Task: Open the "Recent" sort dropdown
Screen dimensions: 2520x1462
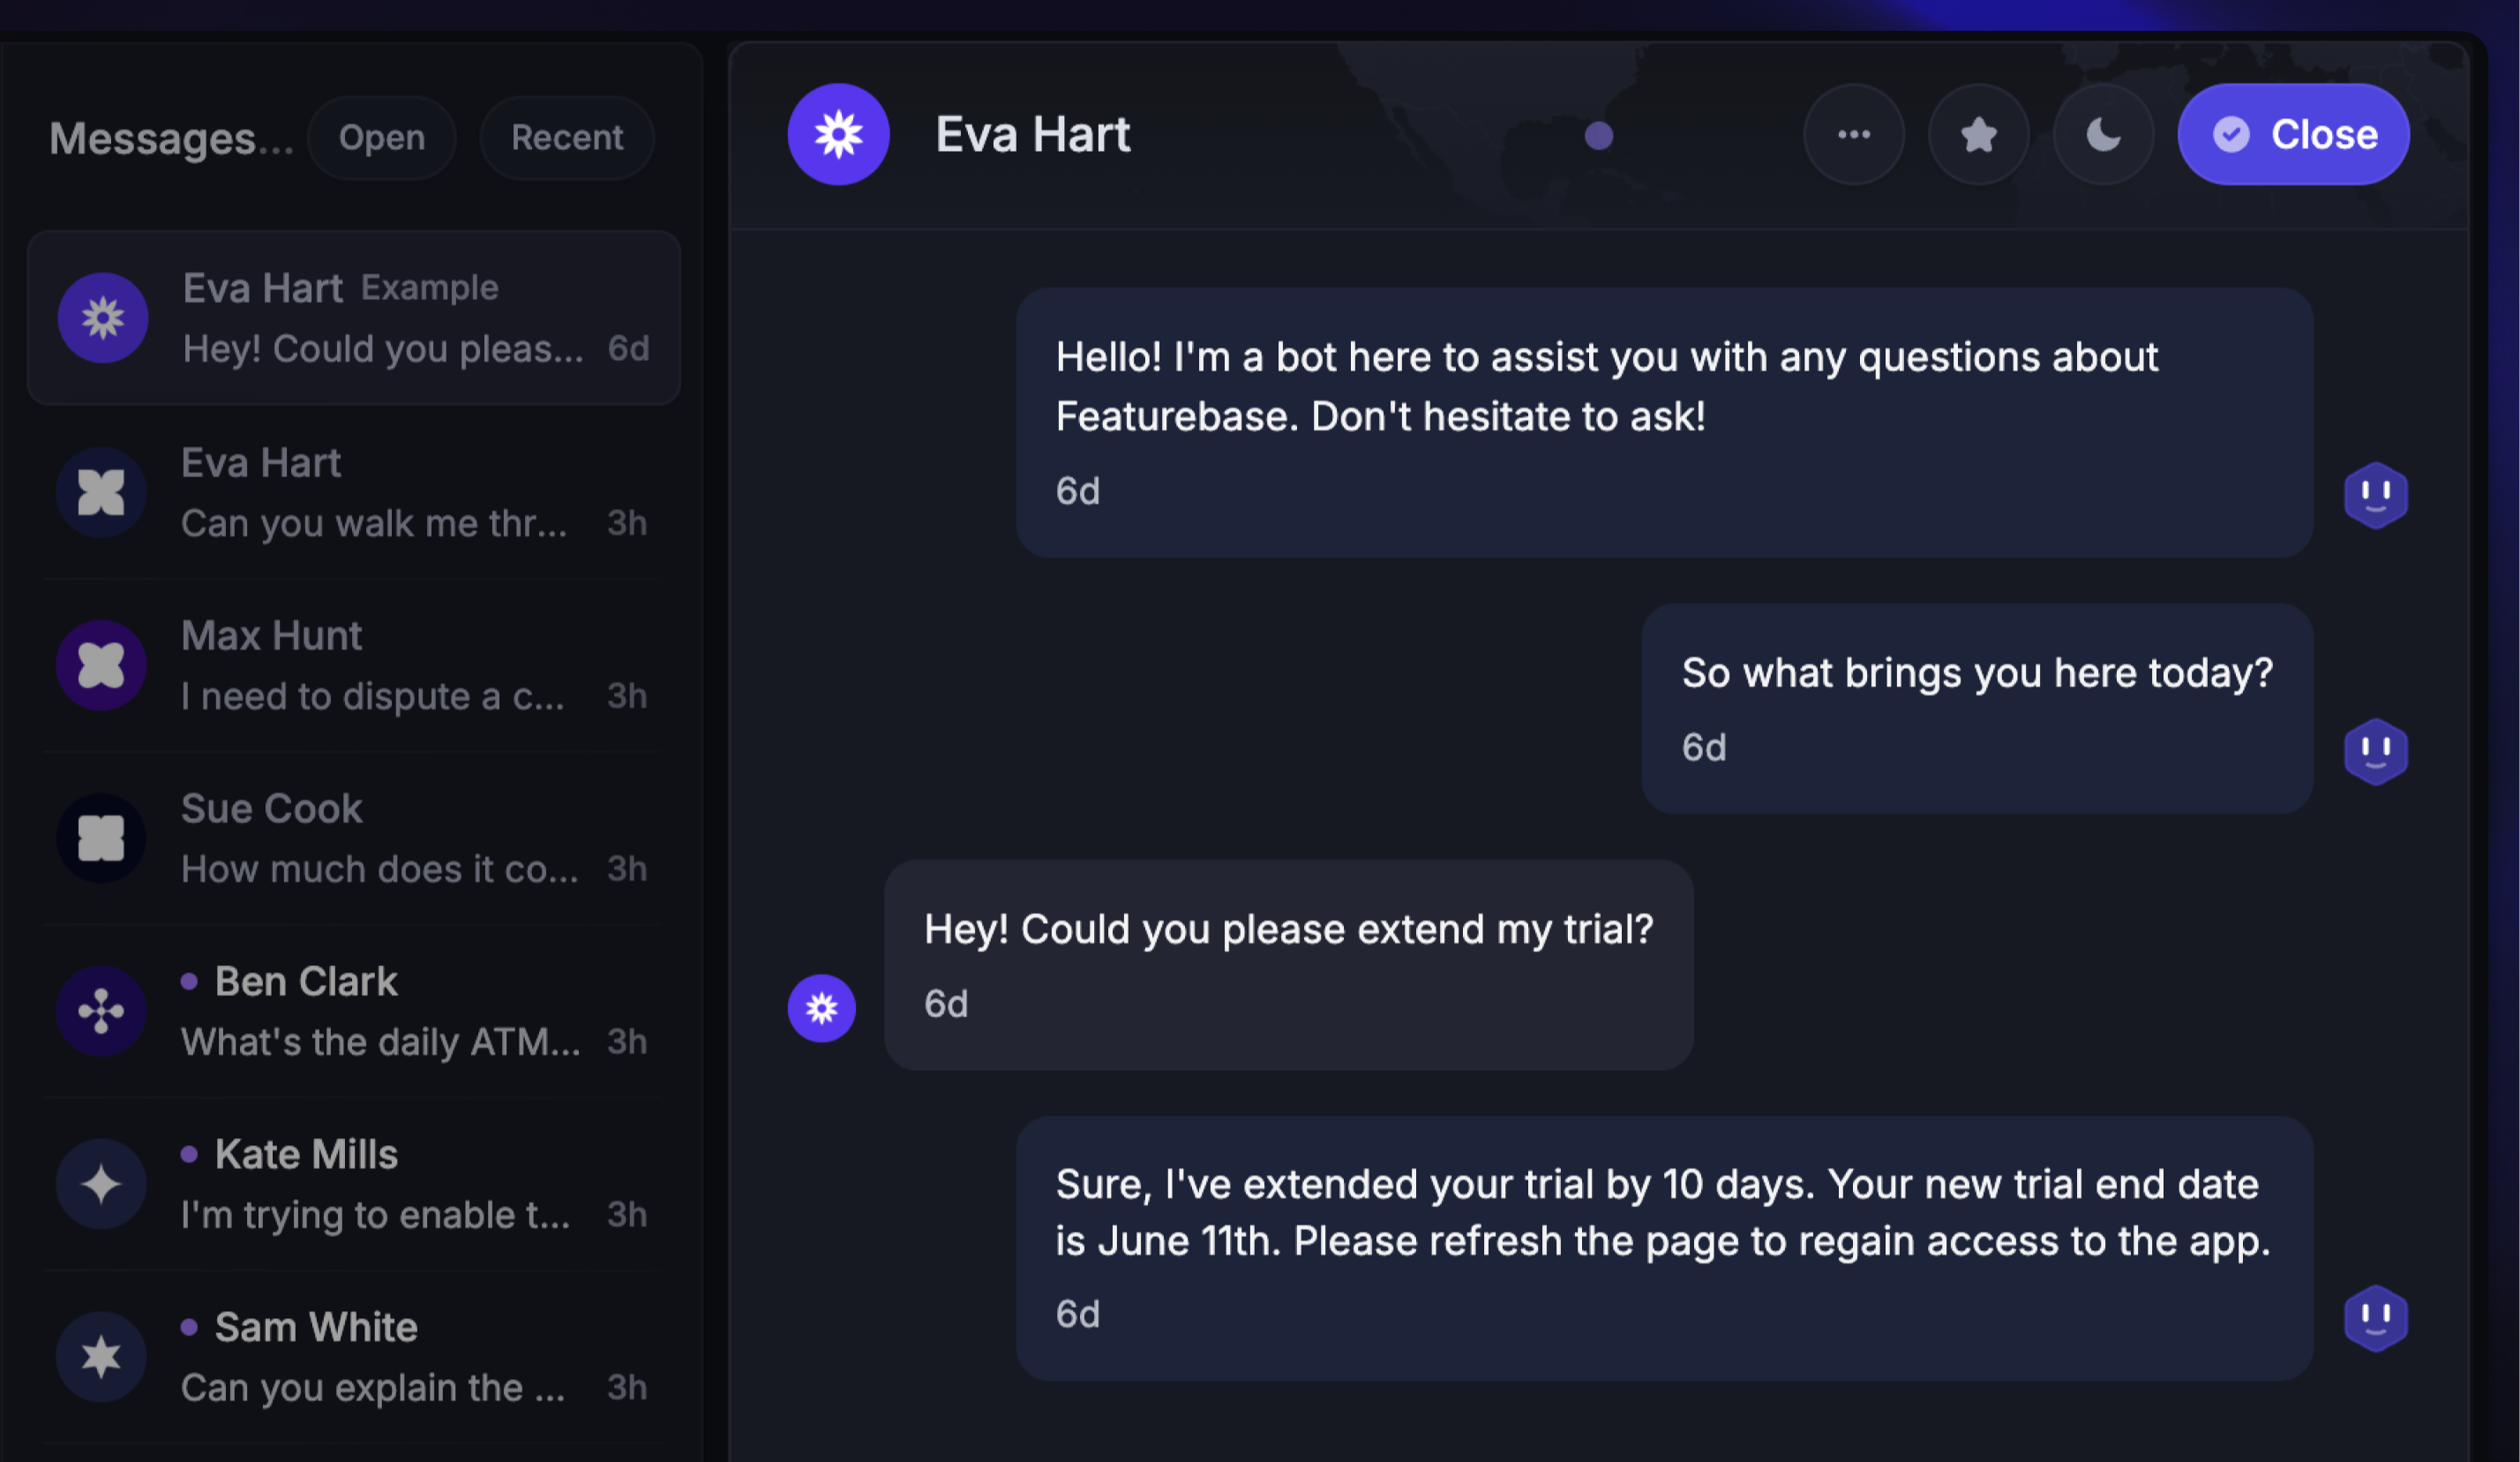Action: click(x=567, y=138)
